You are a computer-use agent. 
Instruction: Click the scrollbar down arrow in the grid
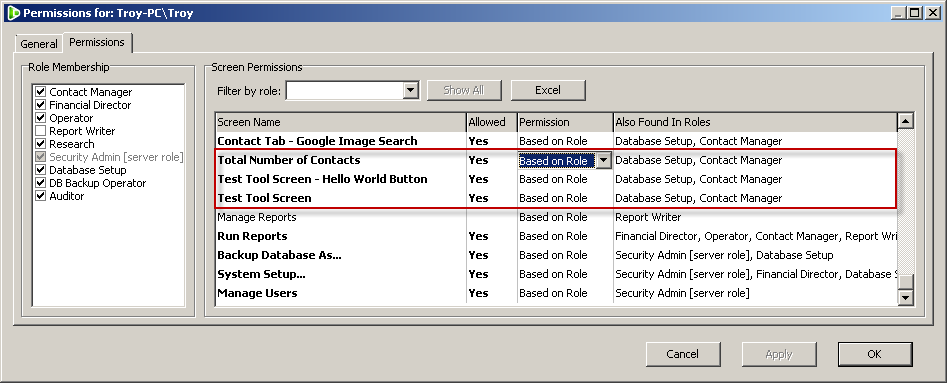[905, 297]
